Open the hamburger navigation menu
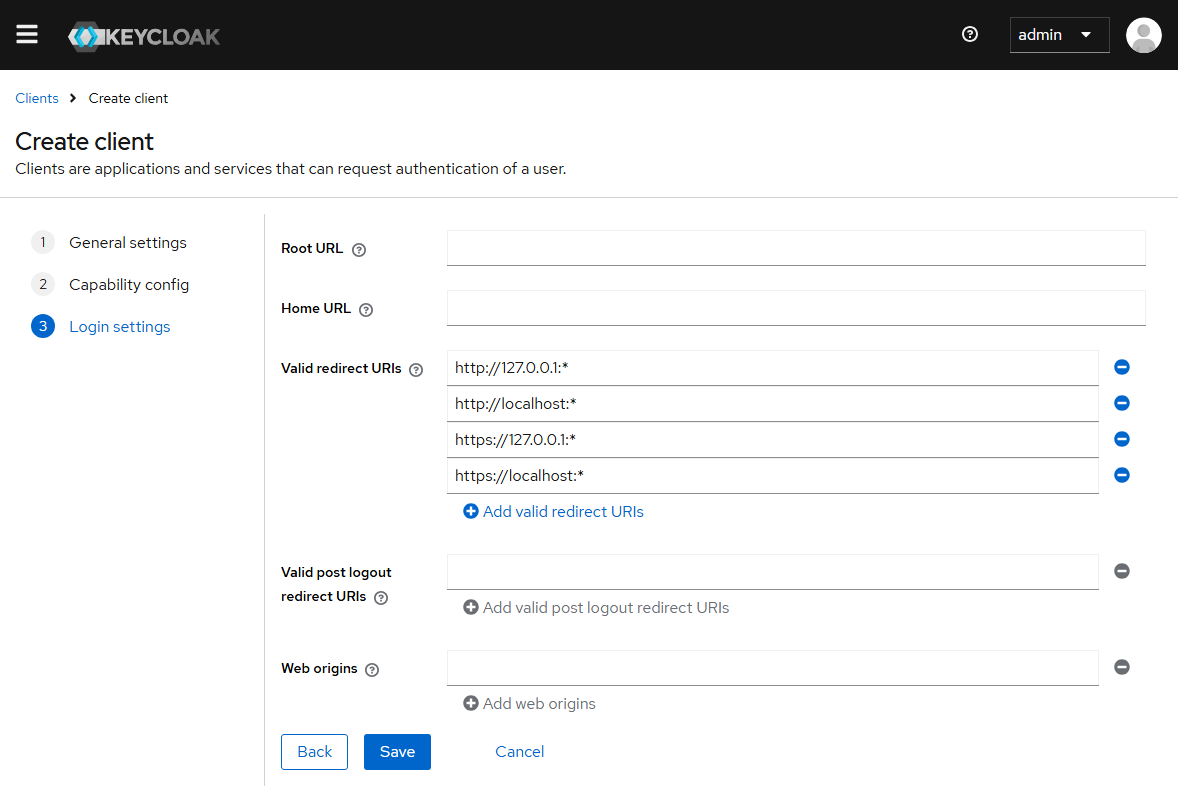 click(x=27, y=35)
